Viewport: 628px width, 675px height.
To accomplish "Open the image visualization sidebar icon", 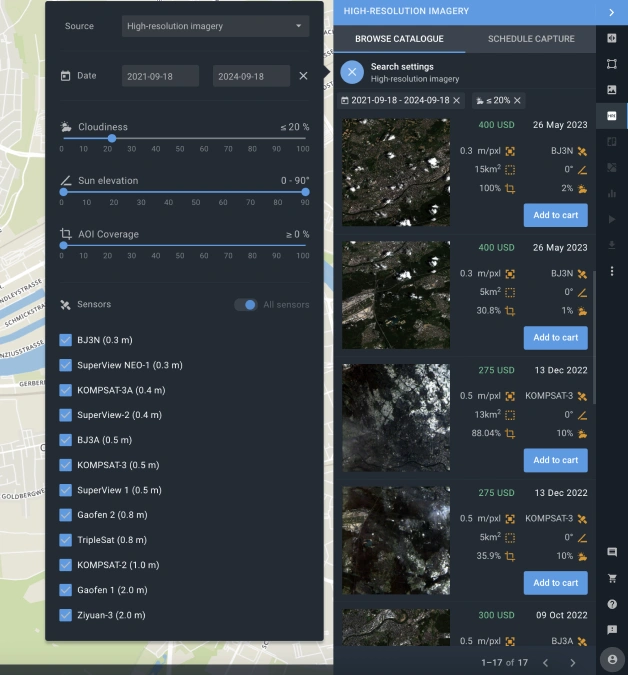I will (612, 90).
